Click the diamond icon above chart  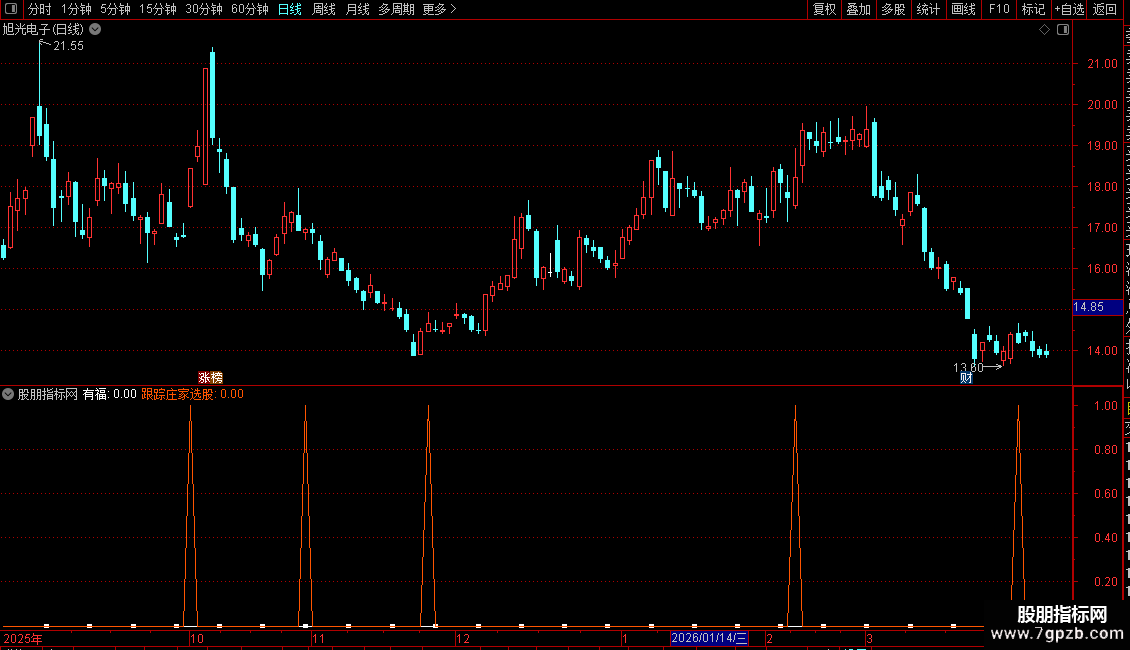1044,30
